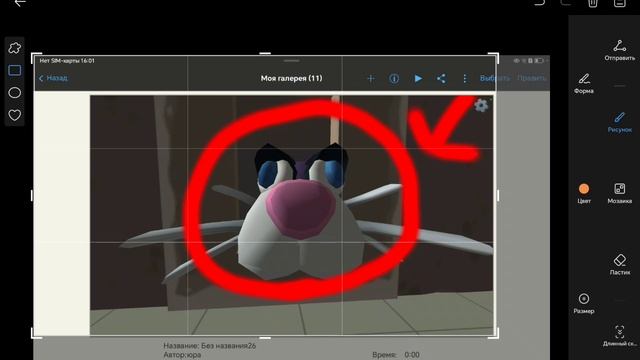Click the Нет SIM-карты 16:01 status text

pos(67,61)
